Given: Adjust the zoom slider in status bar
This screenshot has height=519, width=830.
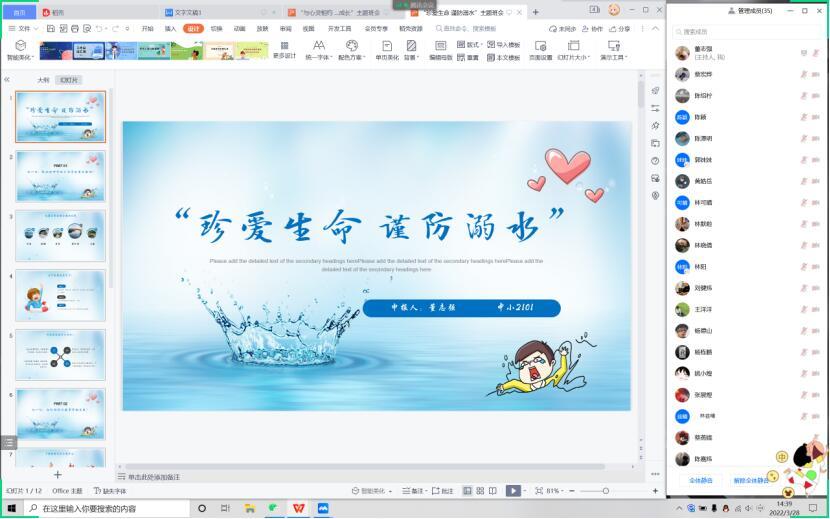Looking at the screenshot, I should coord(606,491).
